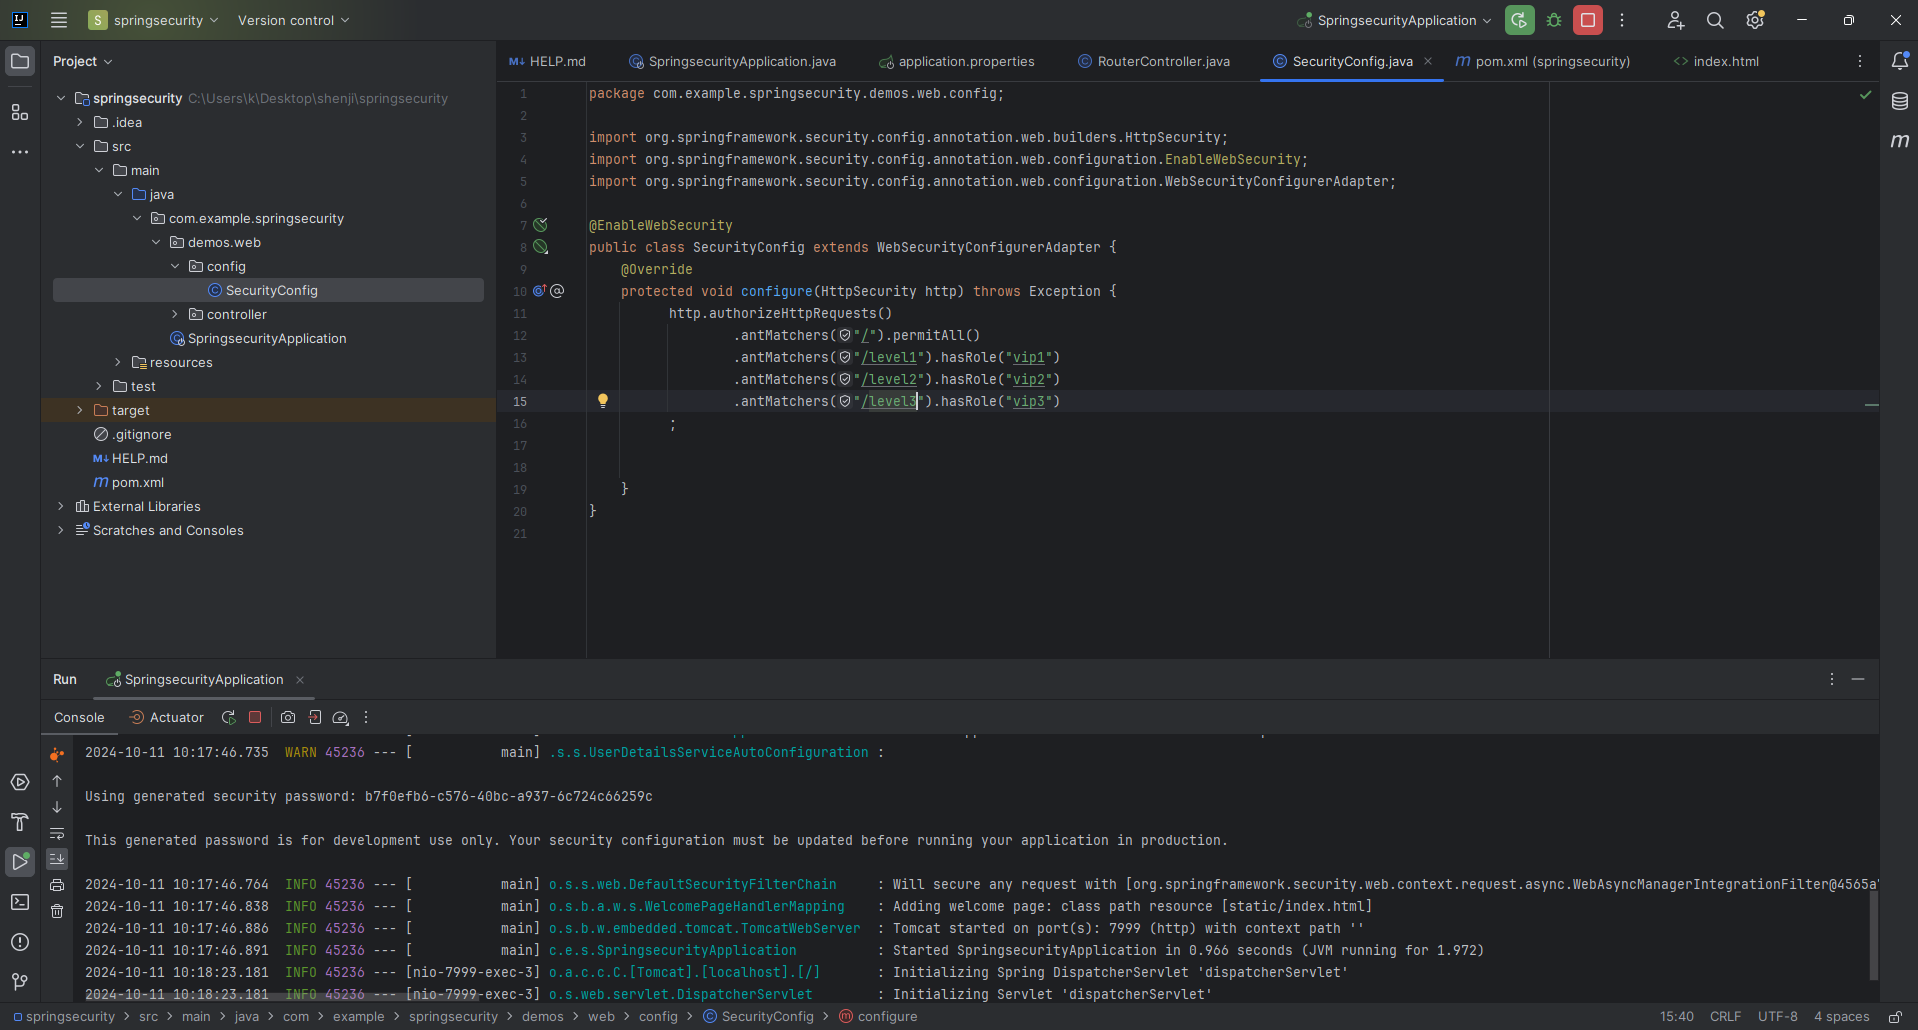
Task: Toggle the Run tool window button
Action: (20, 862)
